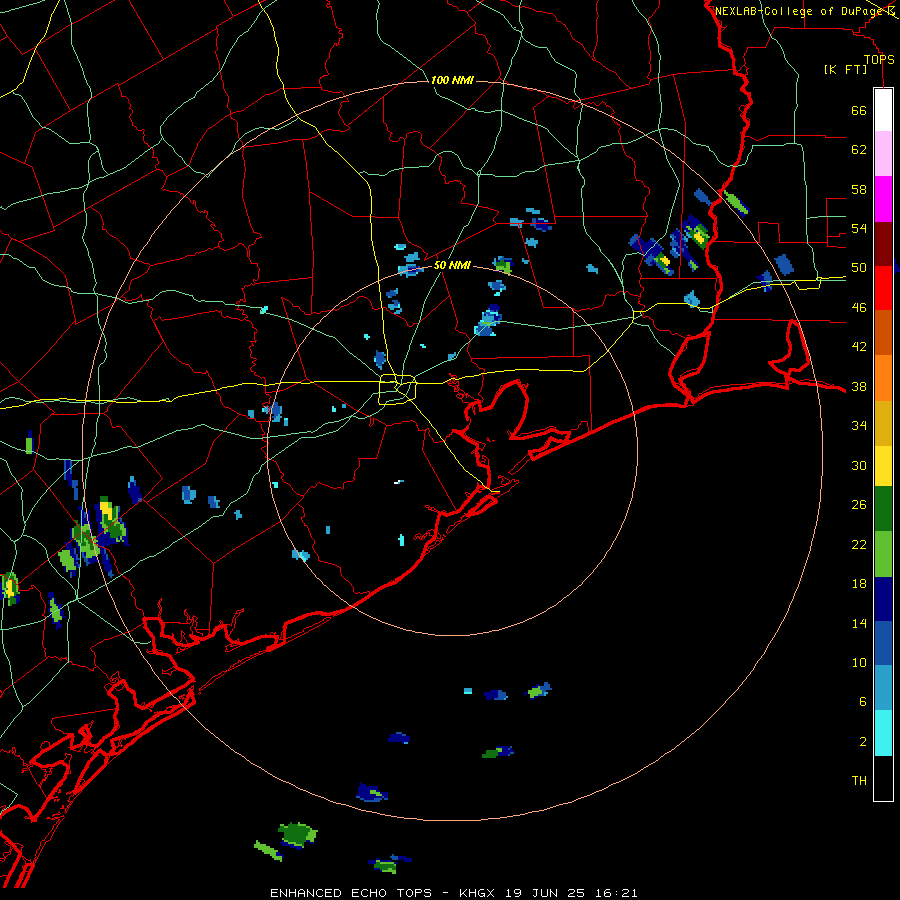900x900 pixels.
Task: Click the dark red 54 kft legend swatch
Action: 883,243
